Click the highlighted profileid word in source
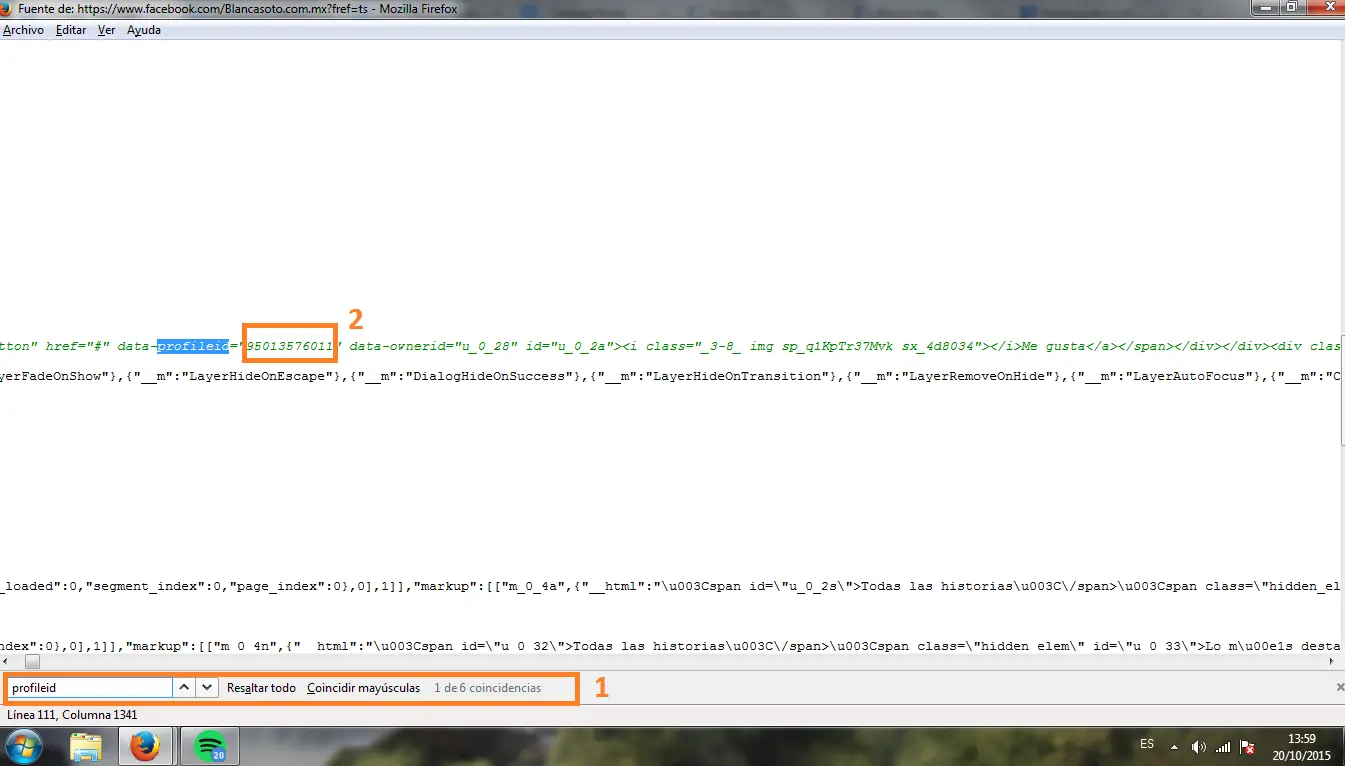The height and width of the screenshot is (766, 1345). (x=192, y=346)
